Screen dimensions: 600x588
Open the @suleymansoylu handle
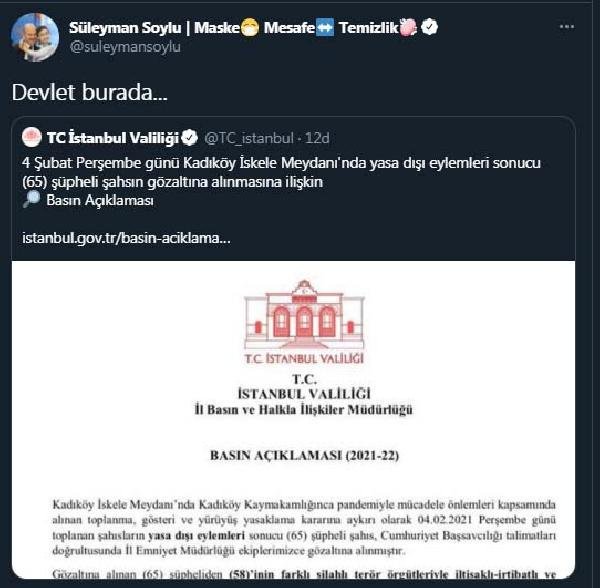[x=125, y=46]
